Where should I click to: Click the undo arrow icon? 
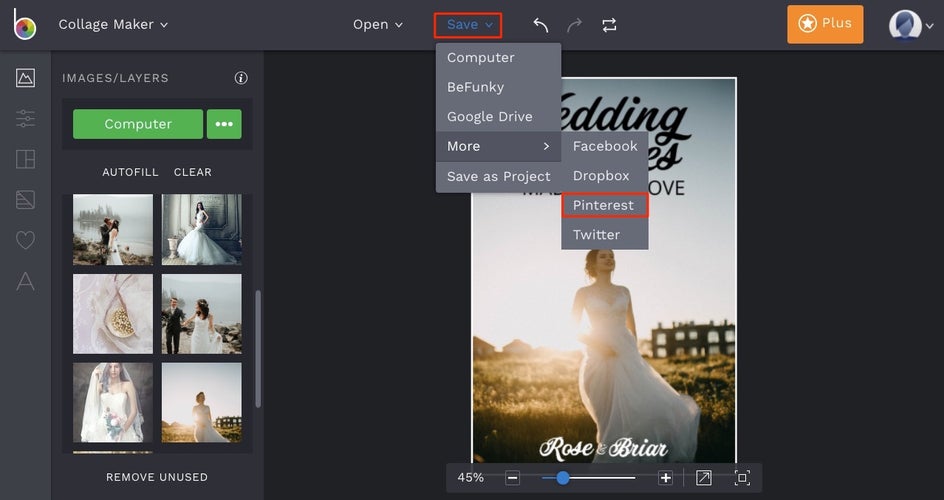[x=541, y=25]
